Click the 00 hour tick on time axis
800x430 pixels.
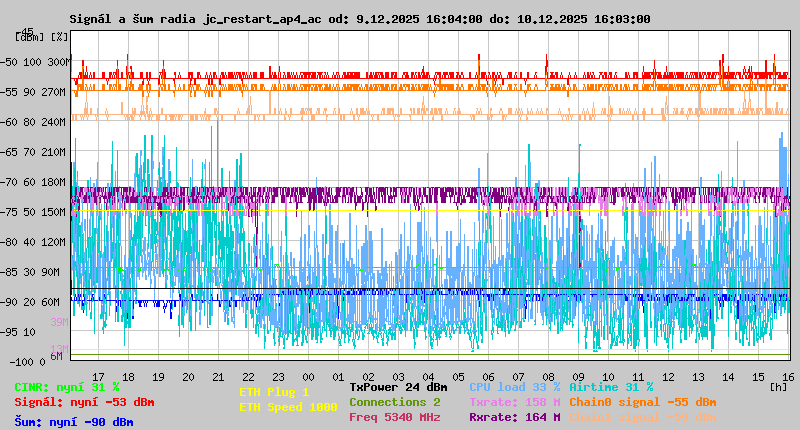[x=308, y=376]
